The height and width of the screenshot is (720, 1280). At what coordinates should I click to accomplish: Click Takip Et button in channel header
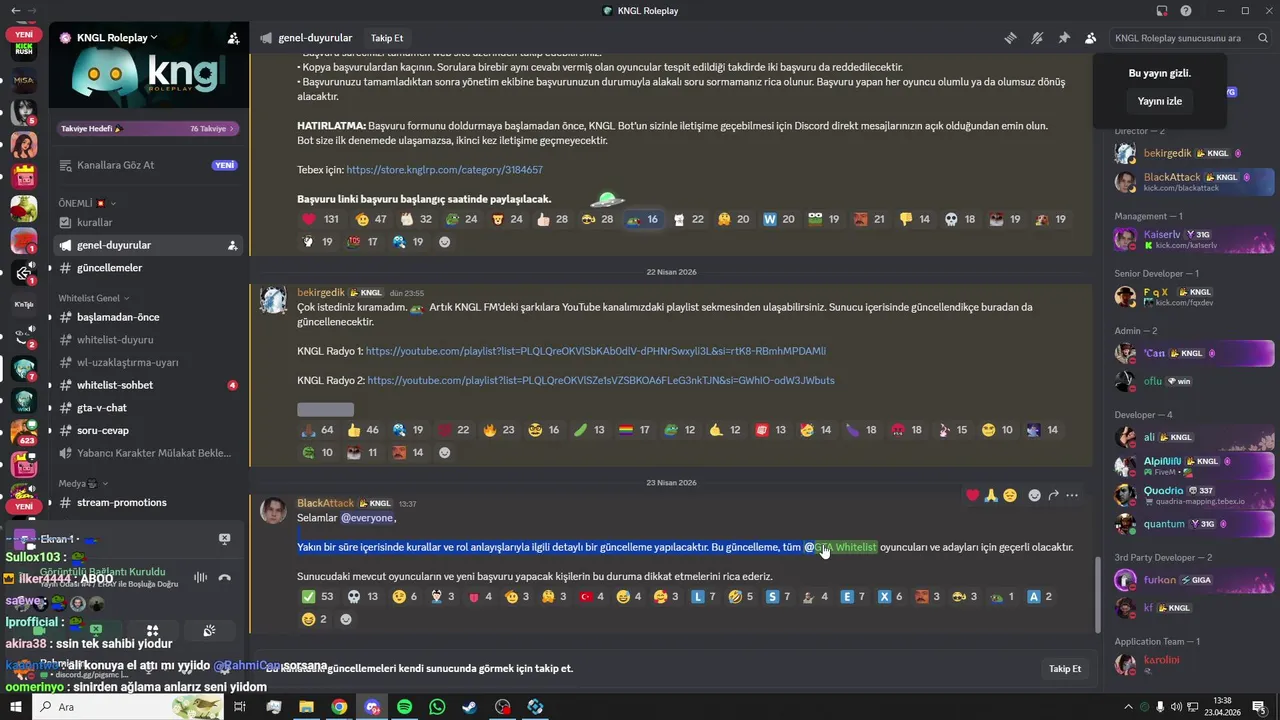[x=387, y=38]
